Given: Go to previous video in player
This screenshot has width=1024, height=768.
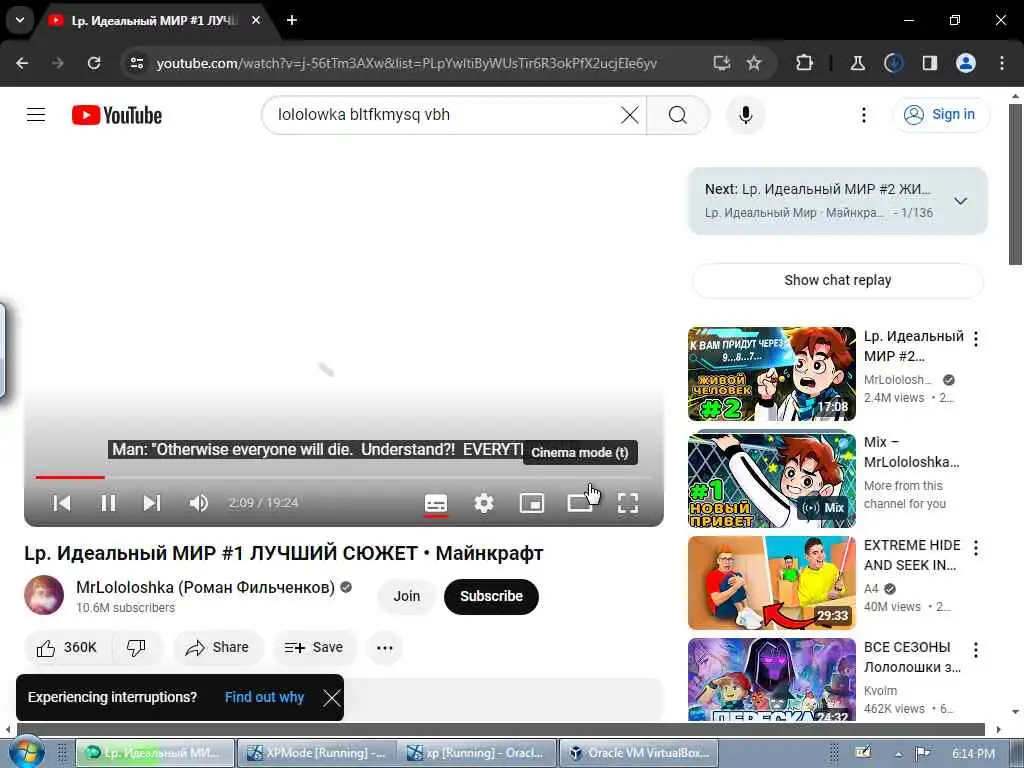Looking at the screenshot, I should click(62, 503).
